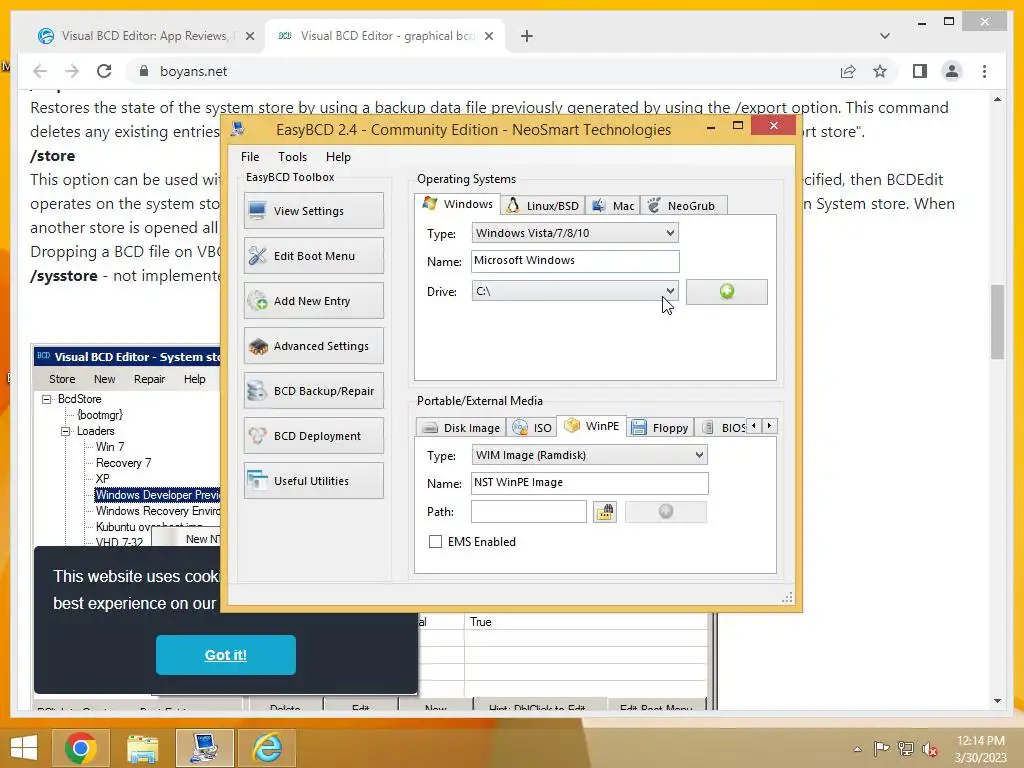Open View Settings in EasyBCD Toolbox
Screen dimensions: 1024x768
click(x=313, y=211)
